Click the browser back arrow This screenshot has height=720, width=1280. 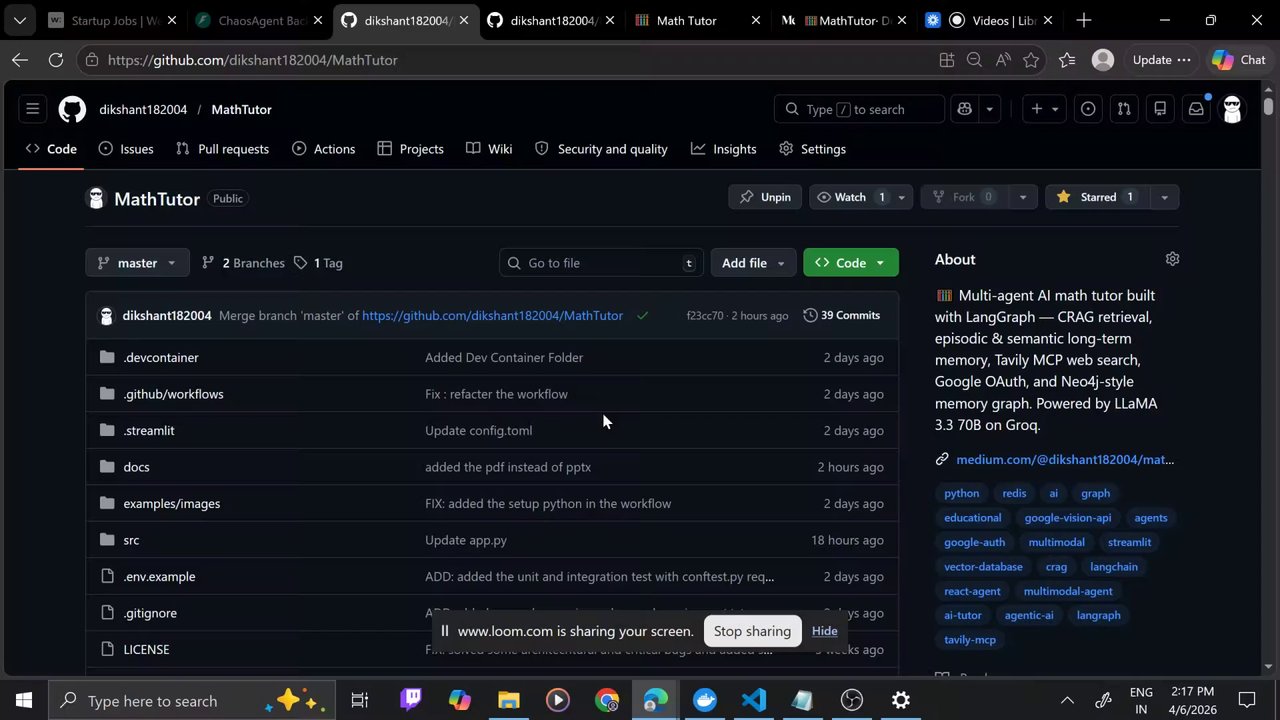click(x=20, y=60)
